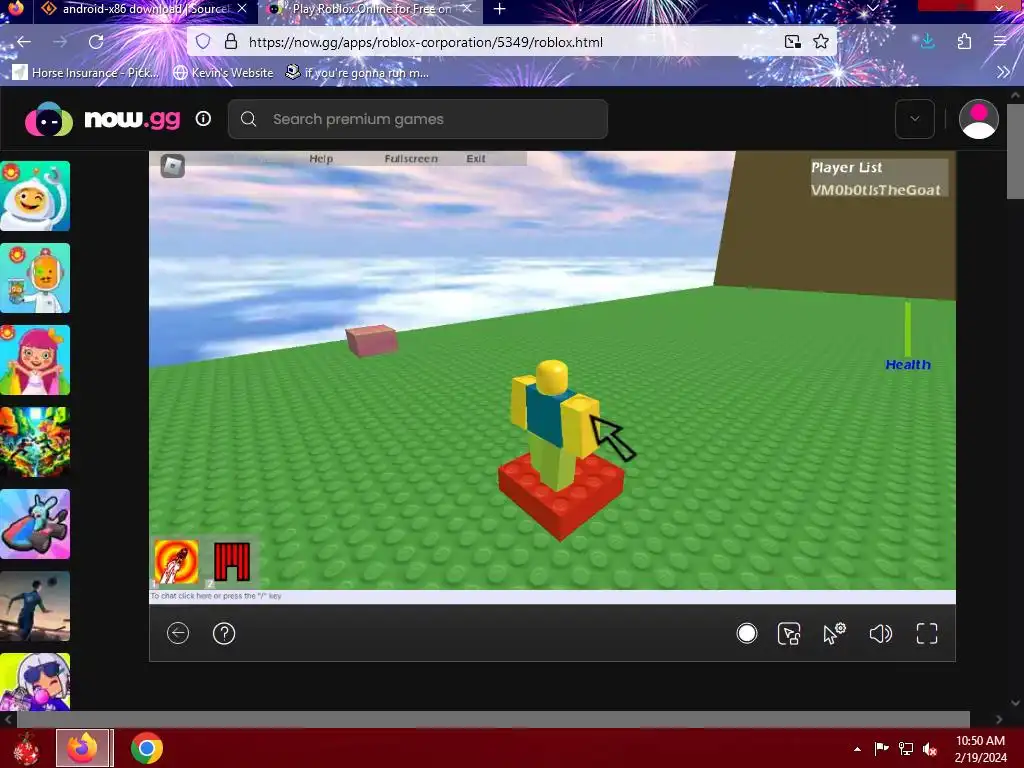1024x768 pixels.
Task: Show more bookmarks chevron
Action: [1003, 72]
